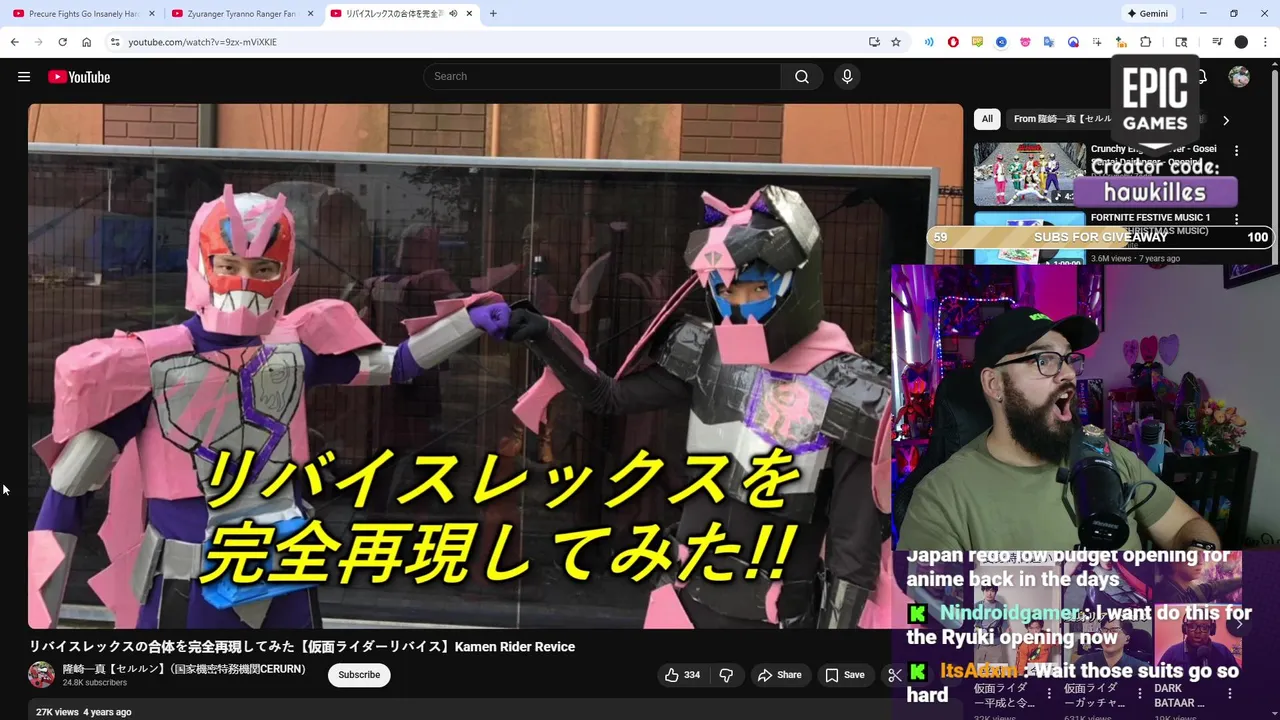This screenshot has height=720, width=1280.
Task: Save the video to a playlist
Action: pos(845,675)
